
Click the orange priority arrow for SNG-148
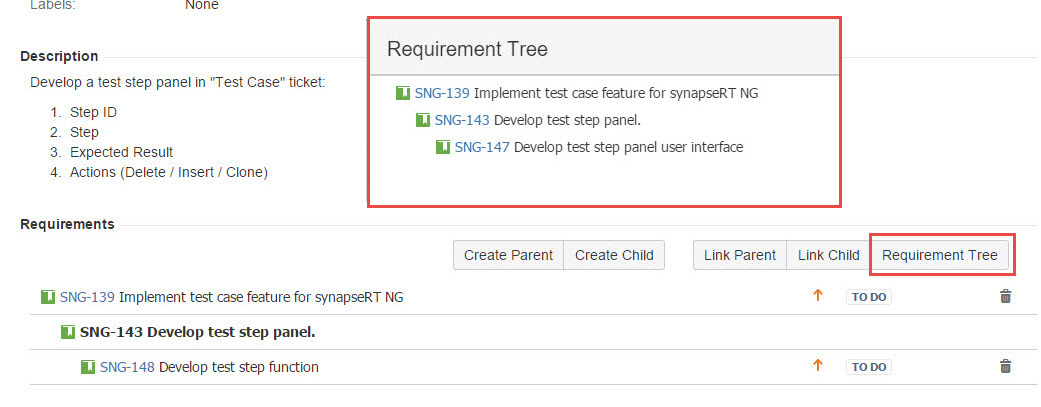pyautogui.click(x=817, y=366)
